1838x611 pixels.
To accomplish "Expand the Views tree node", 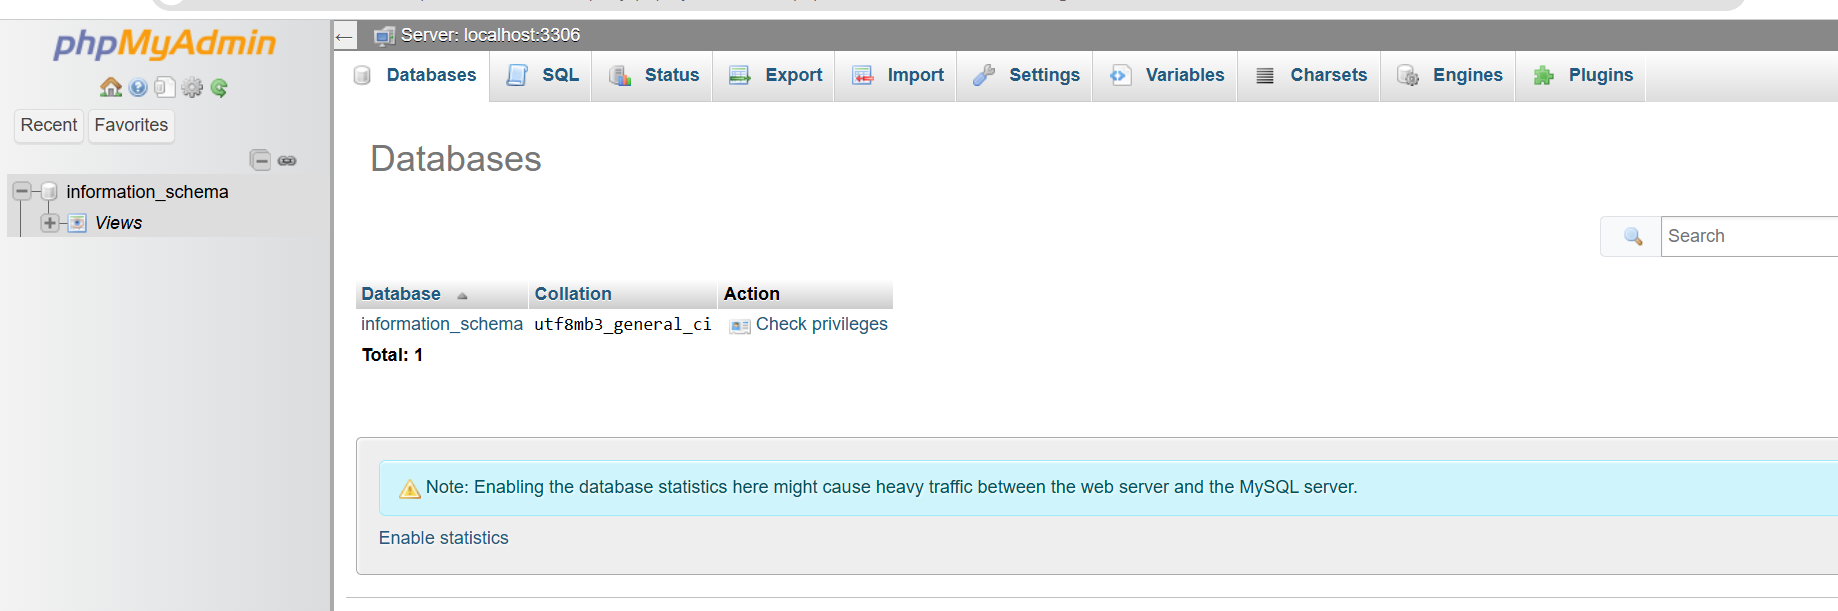I will point(49,223).
